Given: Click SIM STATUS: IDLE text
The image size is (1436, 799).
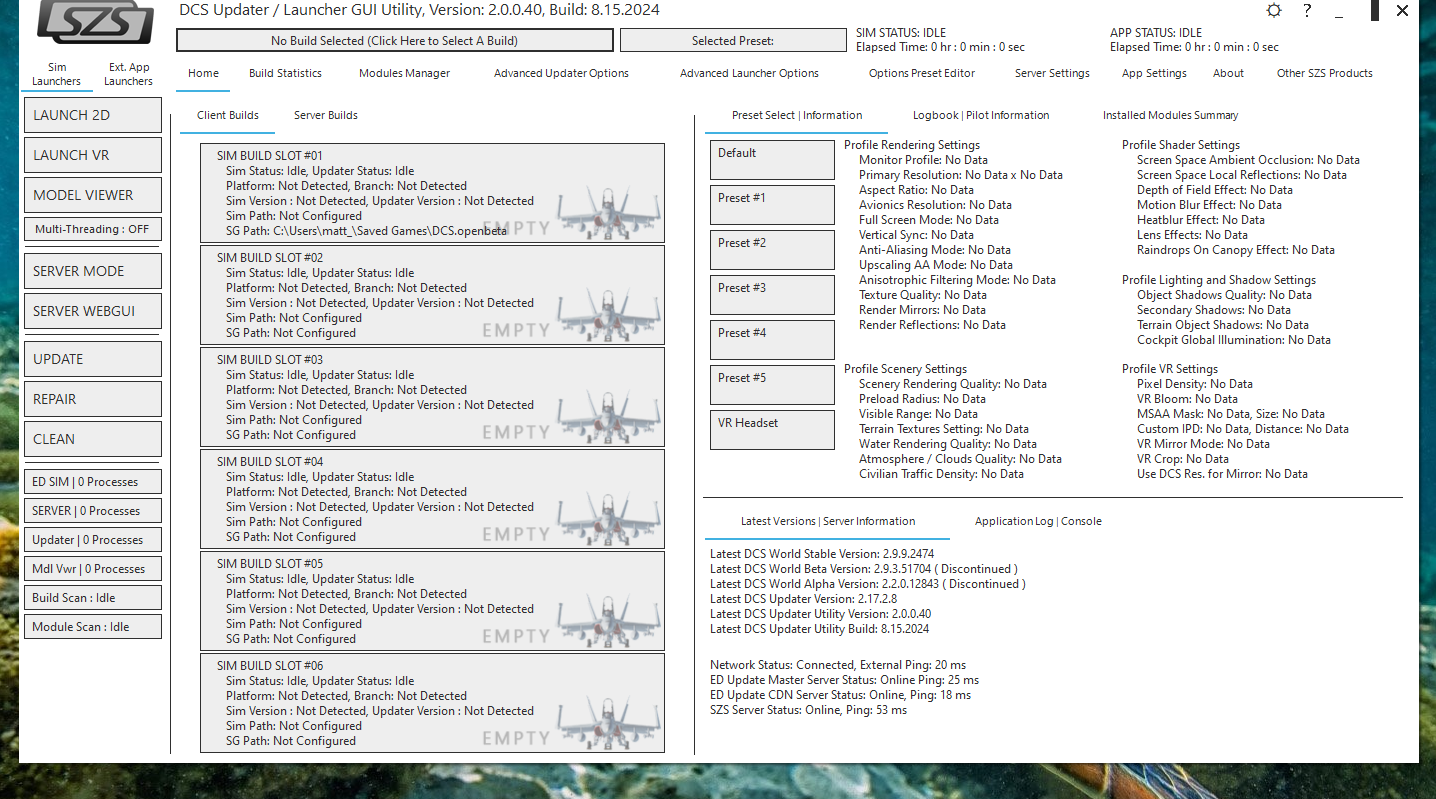Looking at the screenshot, I should point(901,33).
